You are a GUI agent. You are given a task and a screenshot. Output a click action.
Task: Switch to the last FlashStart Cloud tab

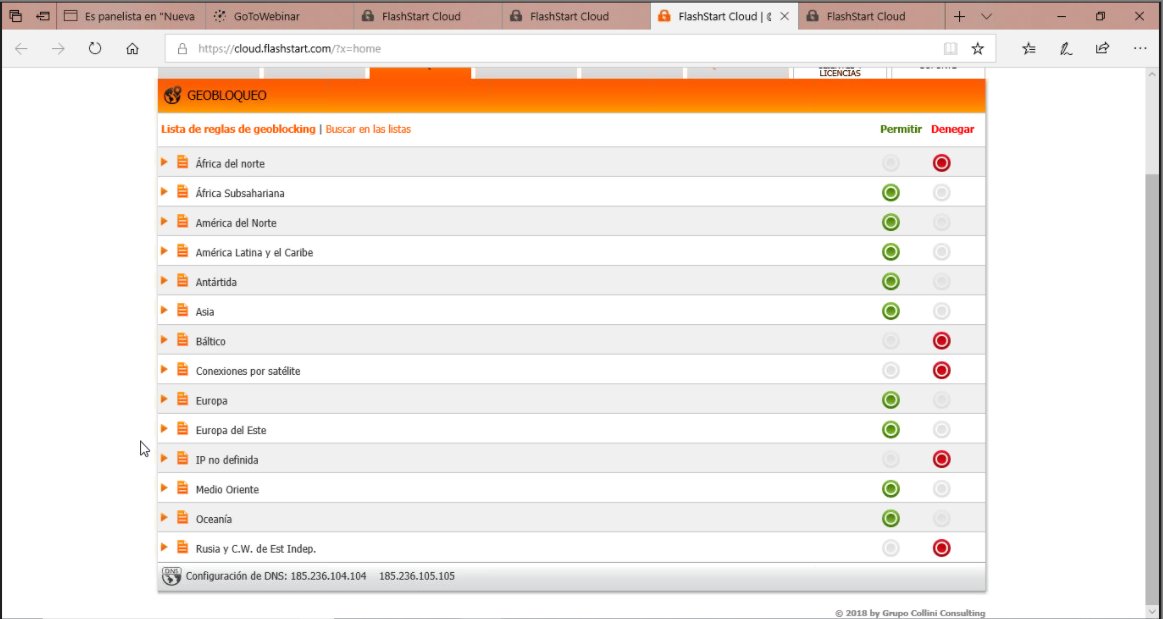click(x=871, y=16)
